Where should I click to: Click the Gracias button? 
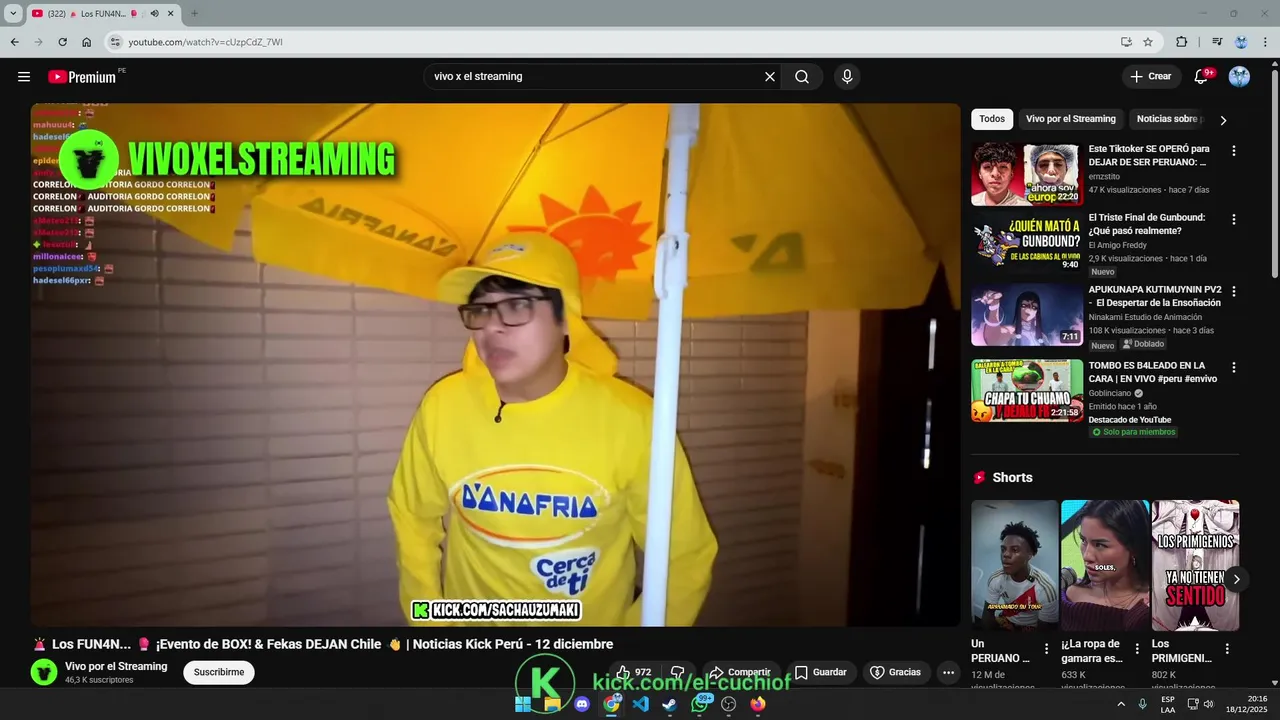(x=896, y=673)
